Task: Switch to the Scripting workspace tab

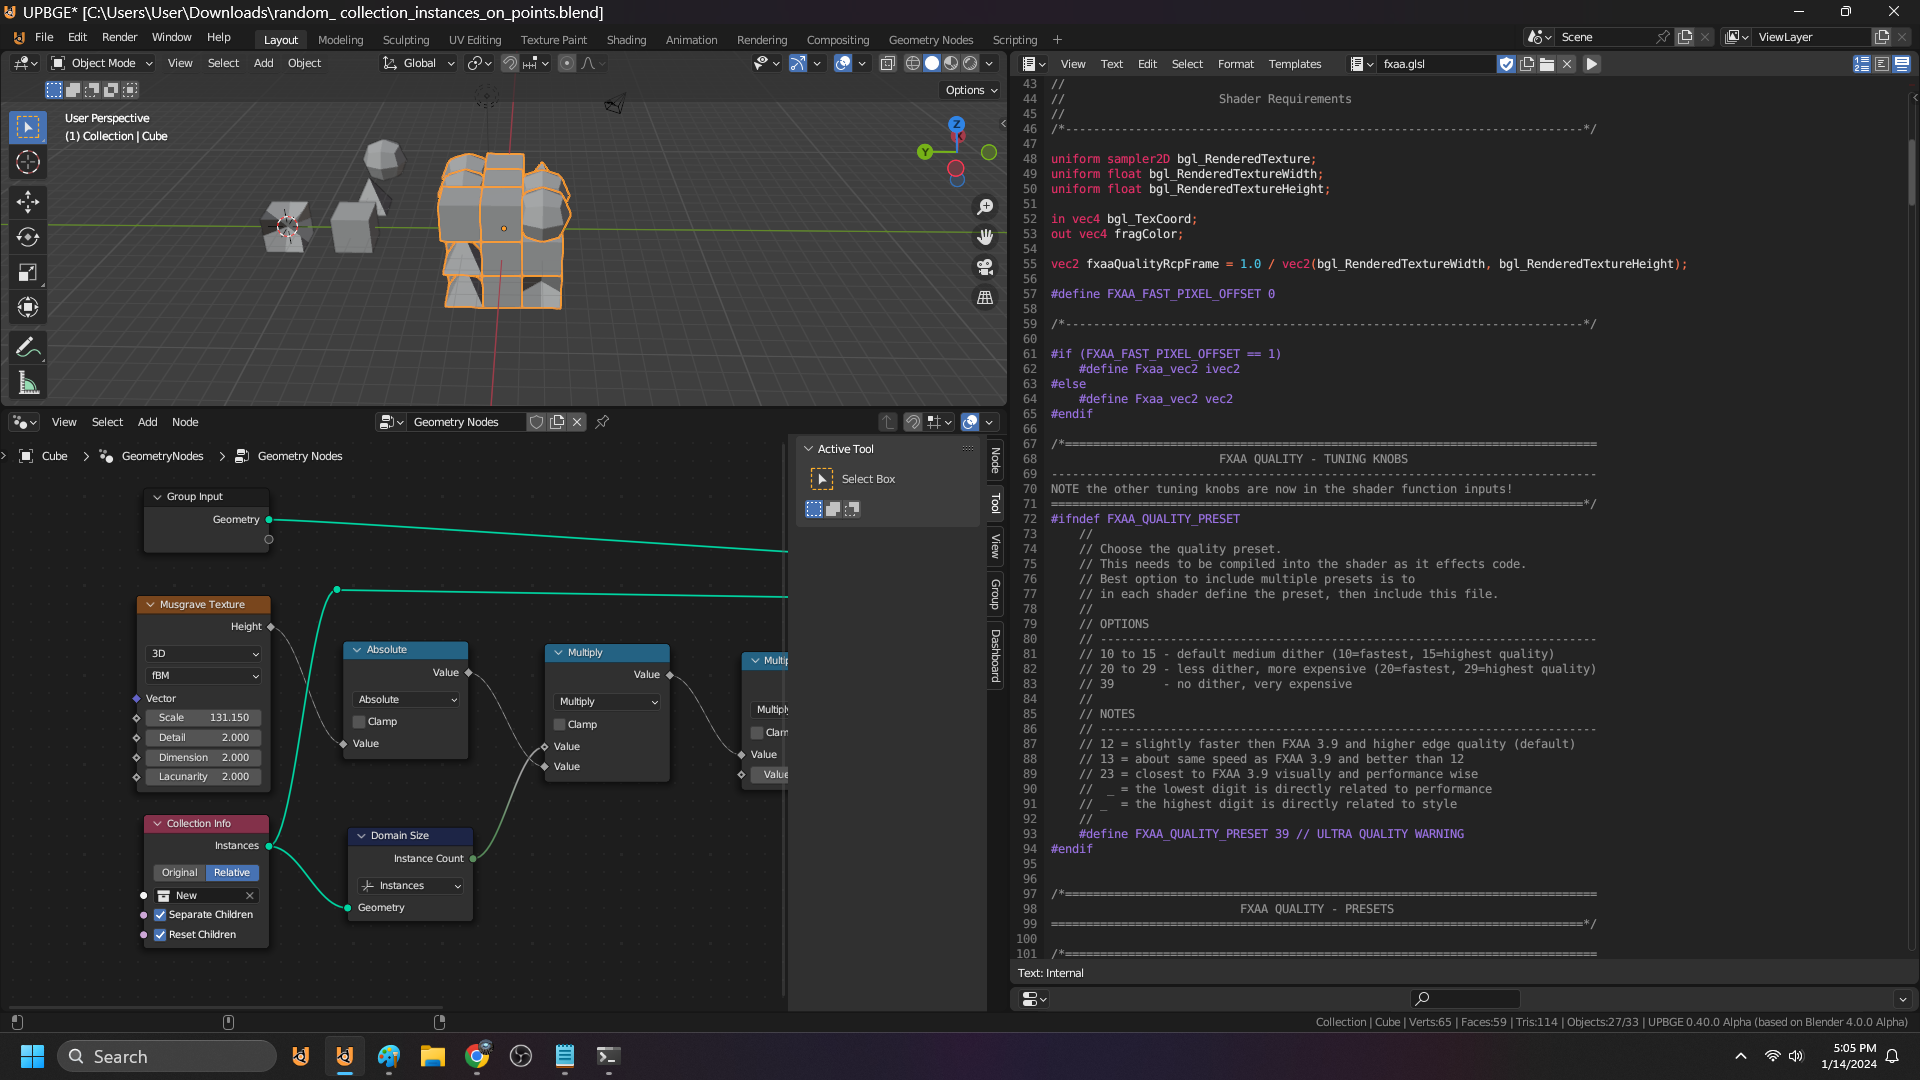Action: click(1014, 40)
